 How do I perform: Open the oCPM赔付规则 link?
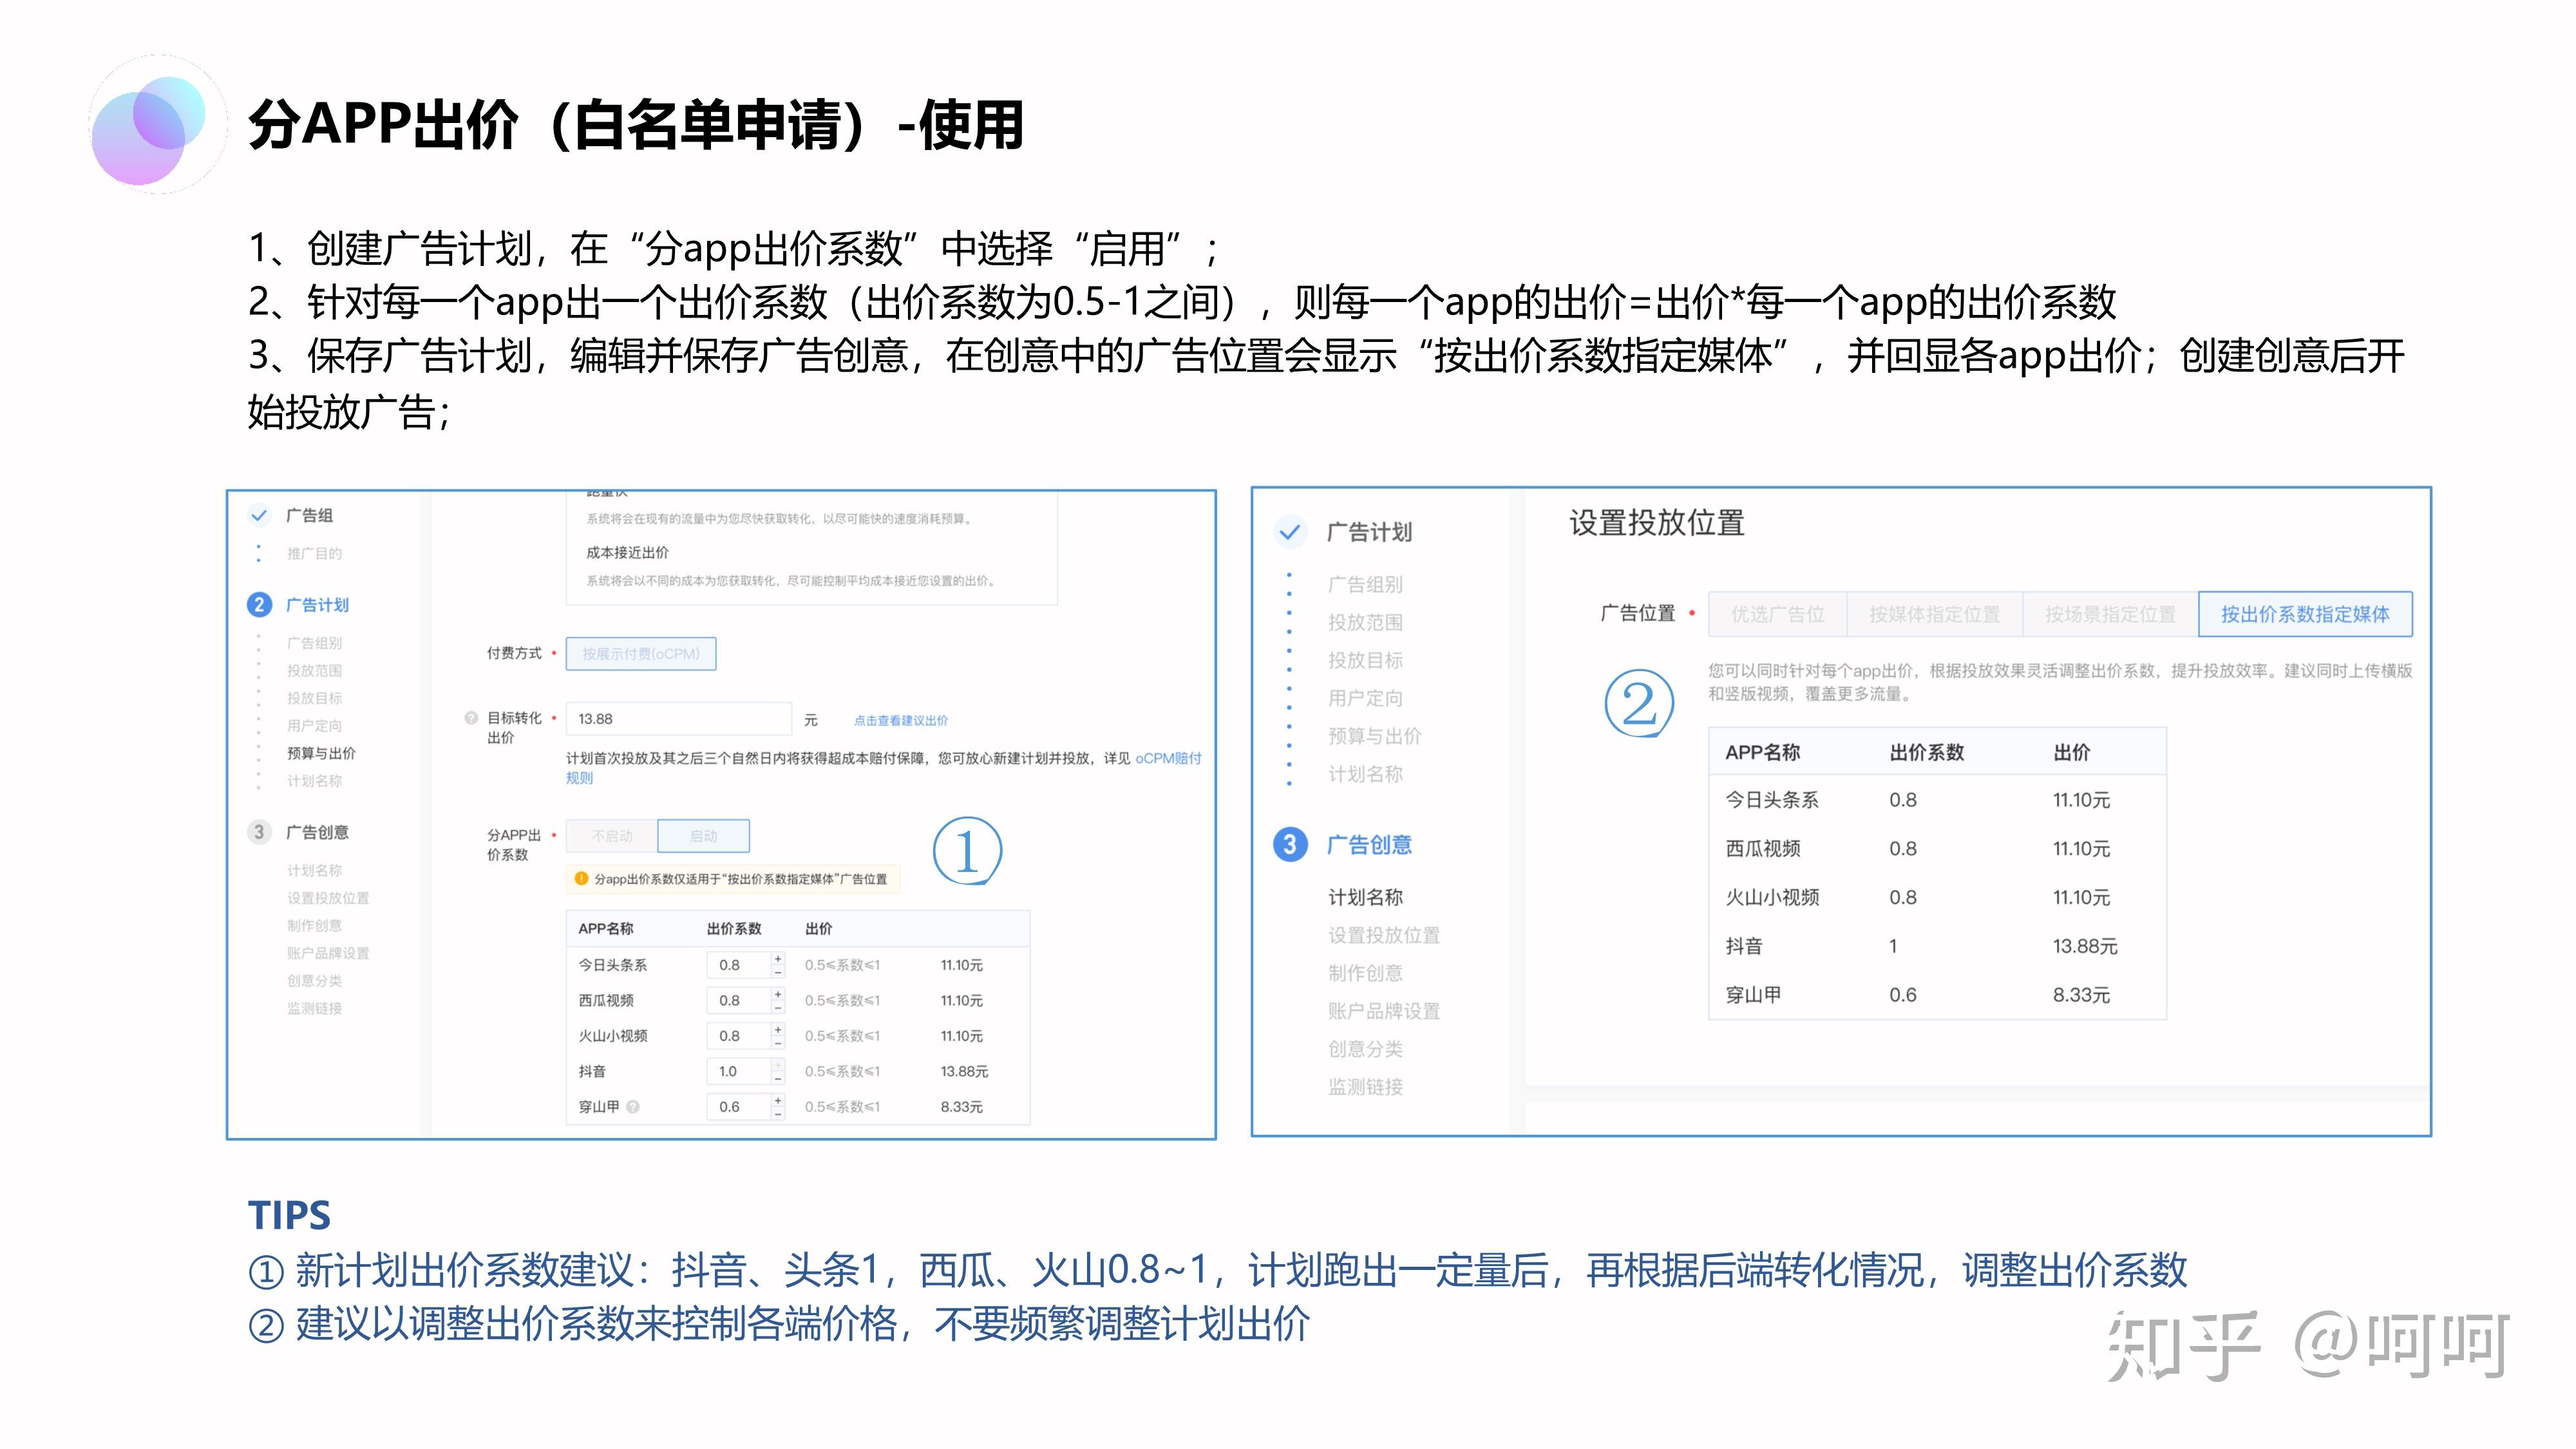(1168, 758)
